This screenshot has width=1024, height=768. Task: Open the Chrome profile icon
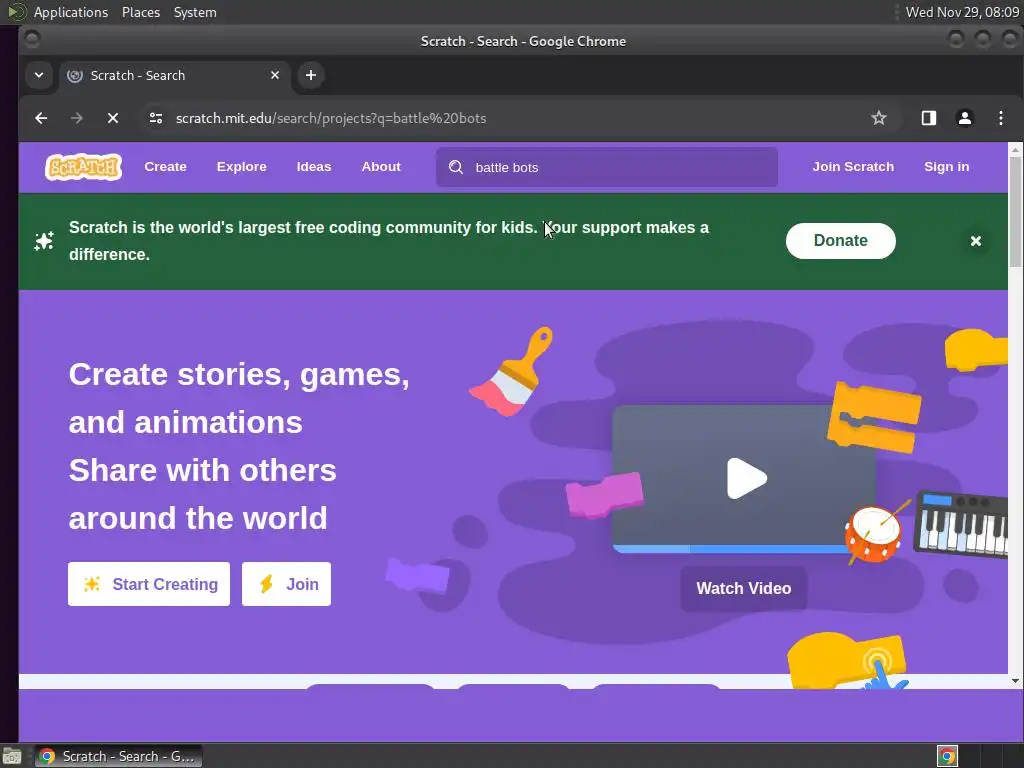pyautogui.click(x=965, y=118)
